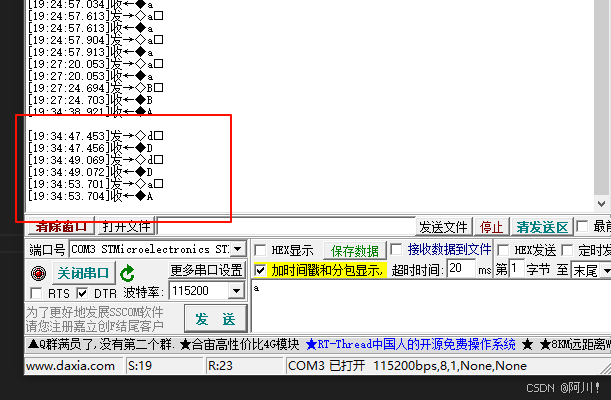This screenshot has width=611, height=400.
Task: Click the green refresh port icon
Action: click(127, 273)
